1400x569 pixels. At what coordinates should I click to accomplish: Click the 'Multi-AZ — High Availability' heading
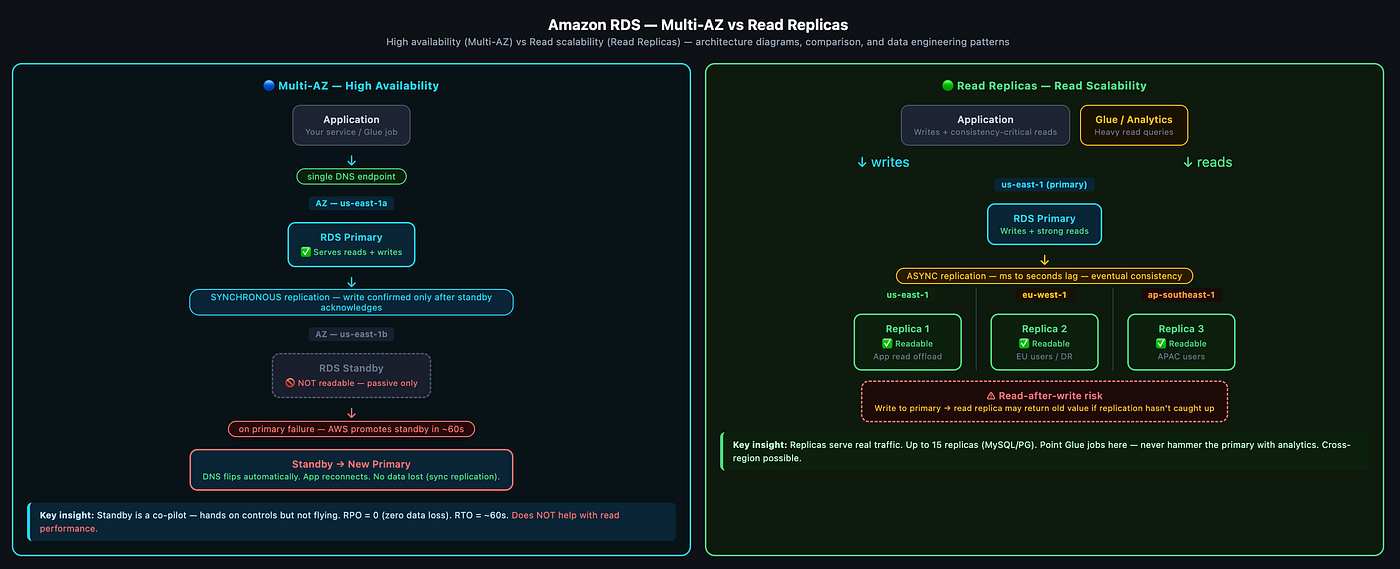[x=358, y=86]
